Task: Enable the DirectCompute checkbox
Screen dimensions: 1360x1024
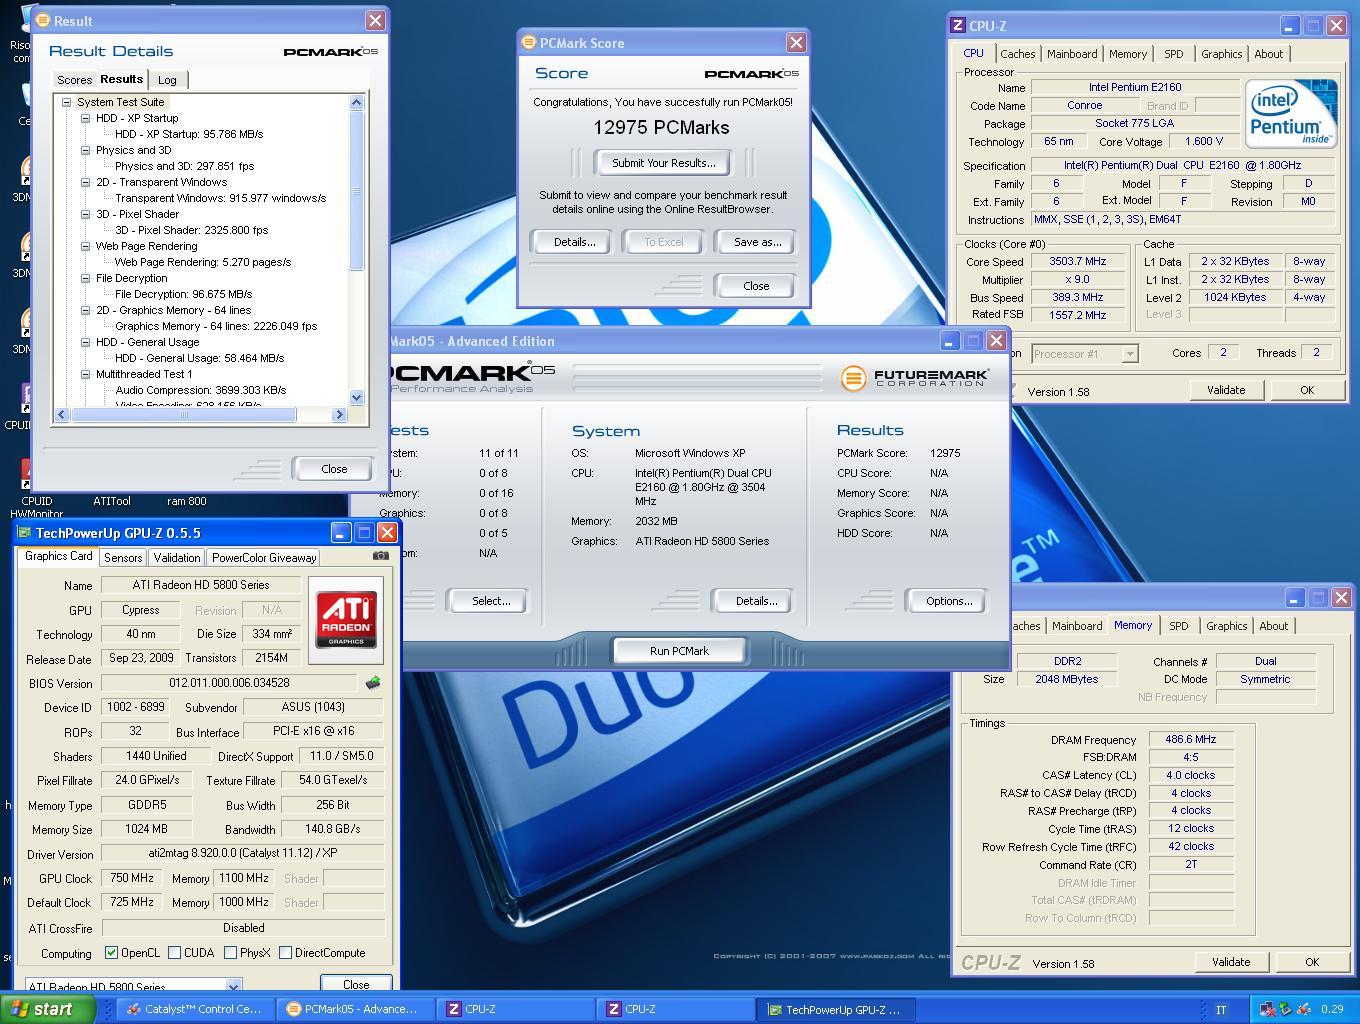Action: pos(285,953)
